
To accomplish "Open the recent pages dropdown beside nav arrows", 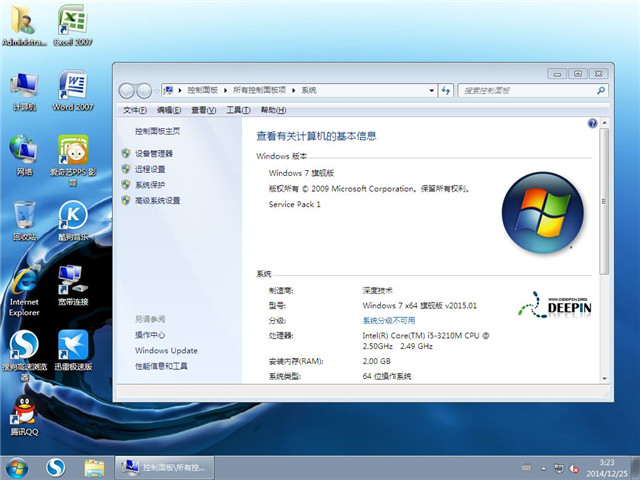I will (156, 91).
